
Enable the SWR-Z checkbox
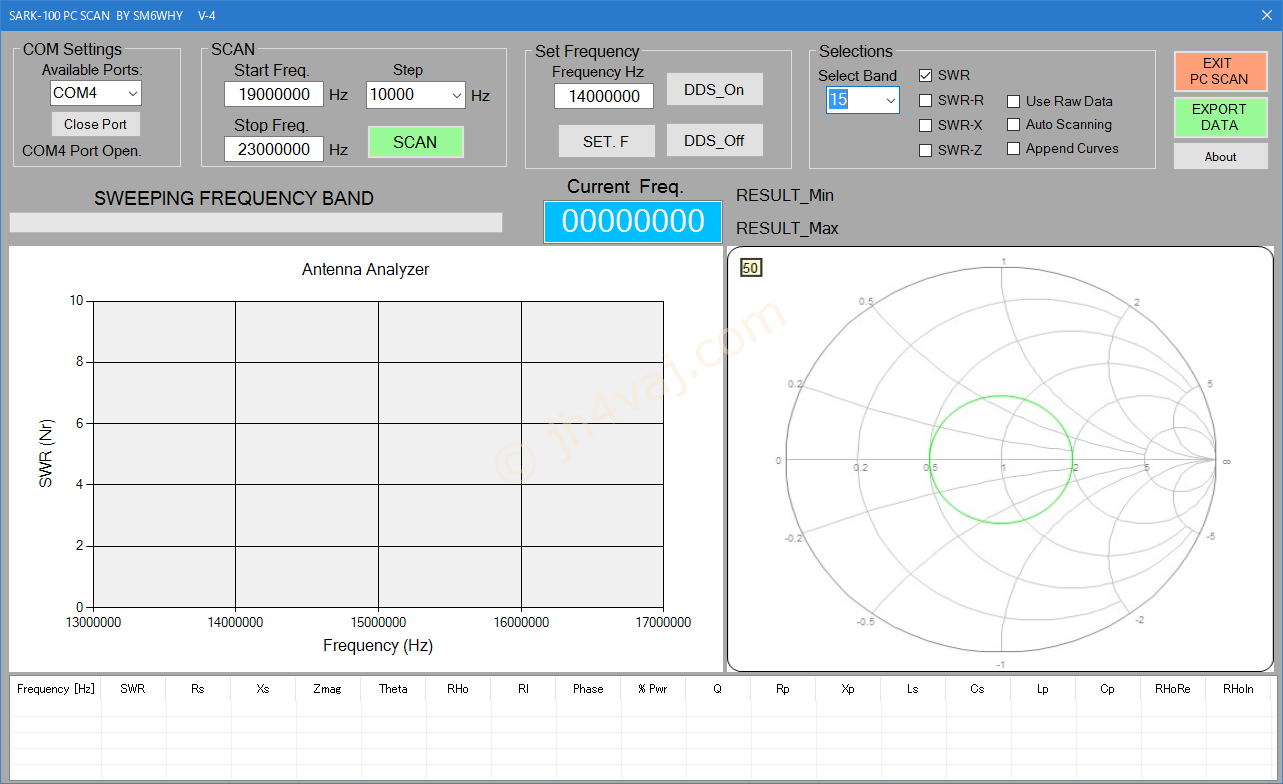pos(925,150)
